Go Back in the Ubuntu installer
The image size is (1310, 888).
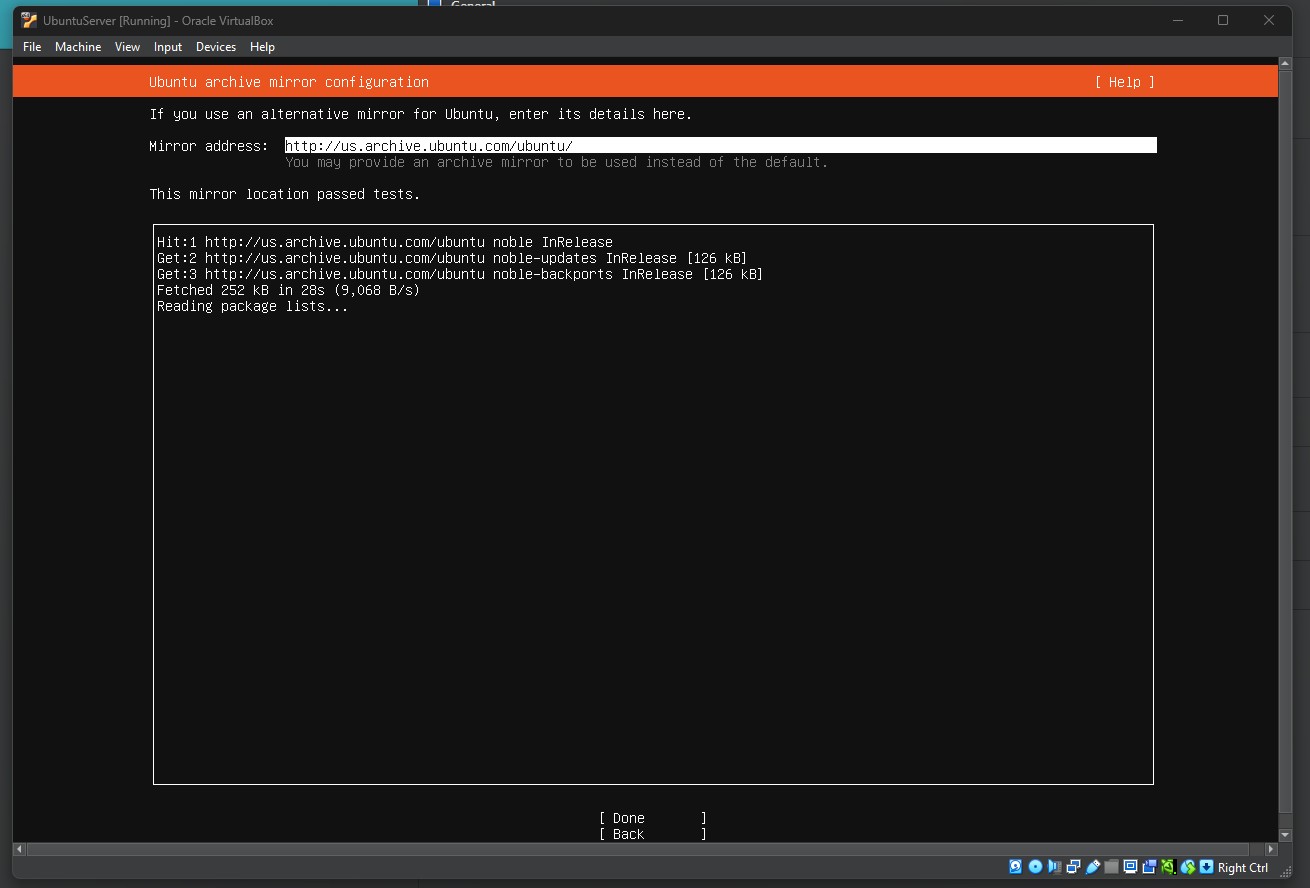coord(652,834)
